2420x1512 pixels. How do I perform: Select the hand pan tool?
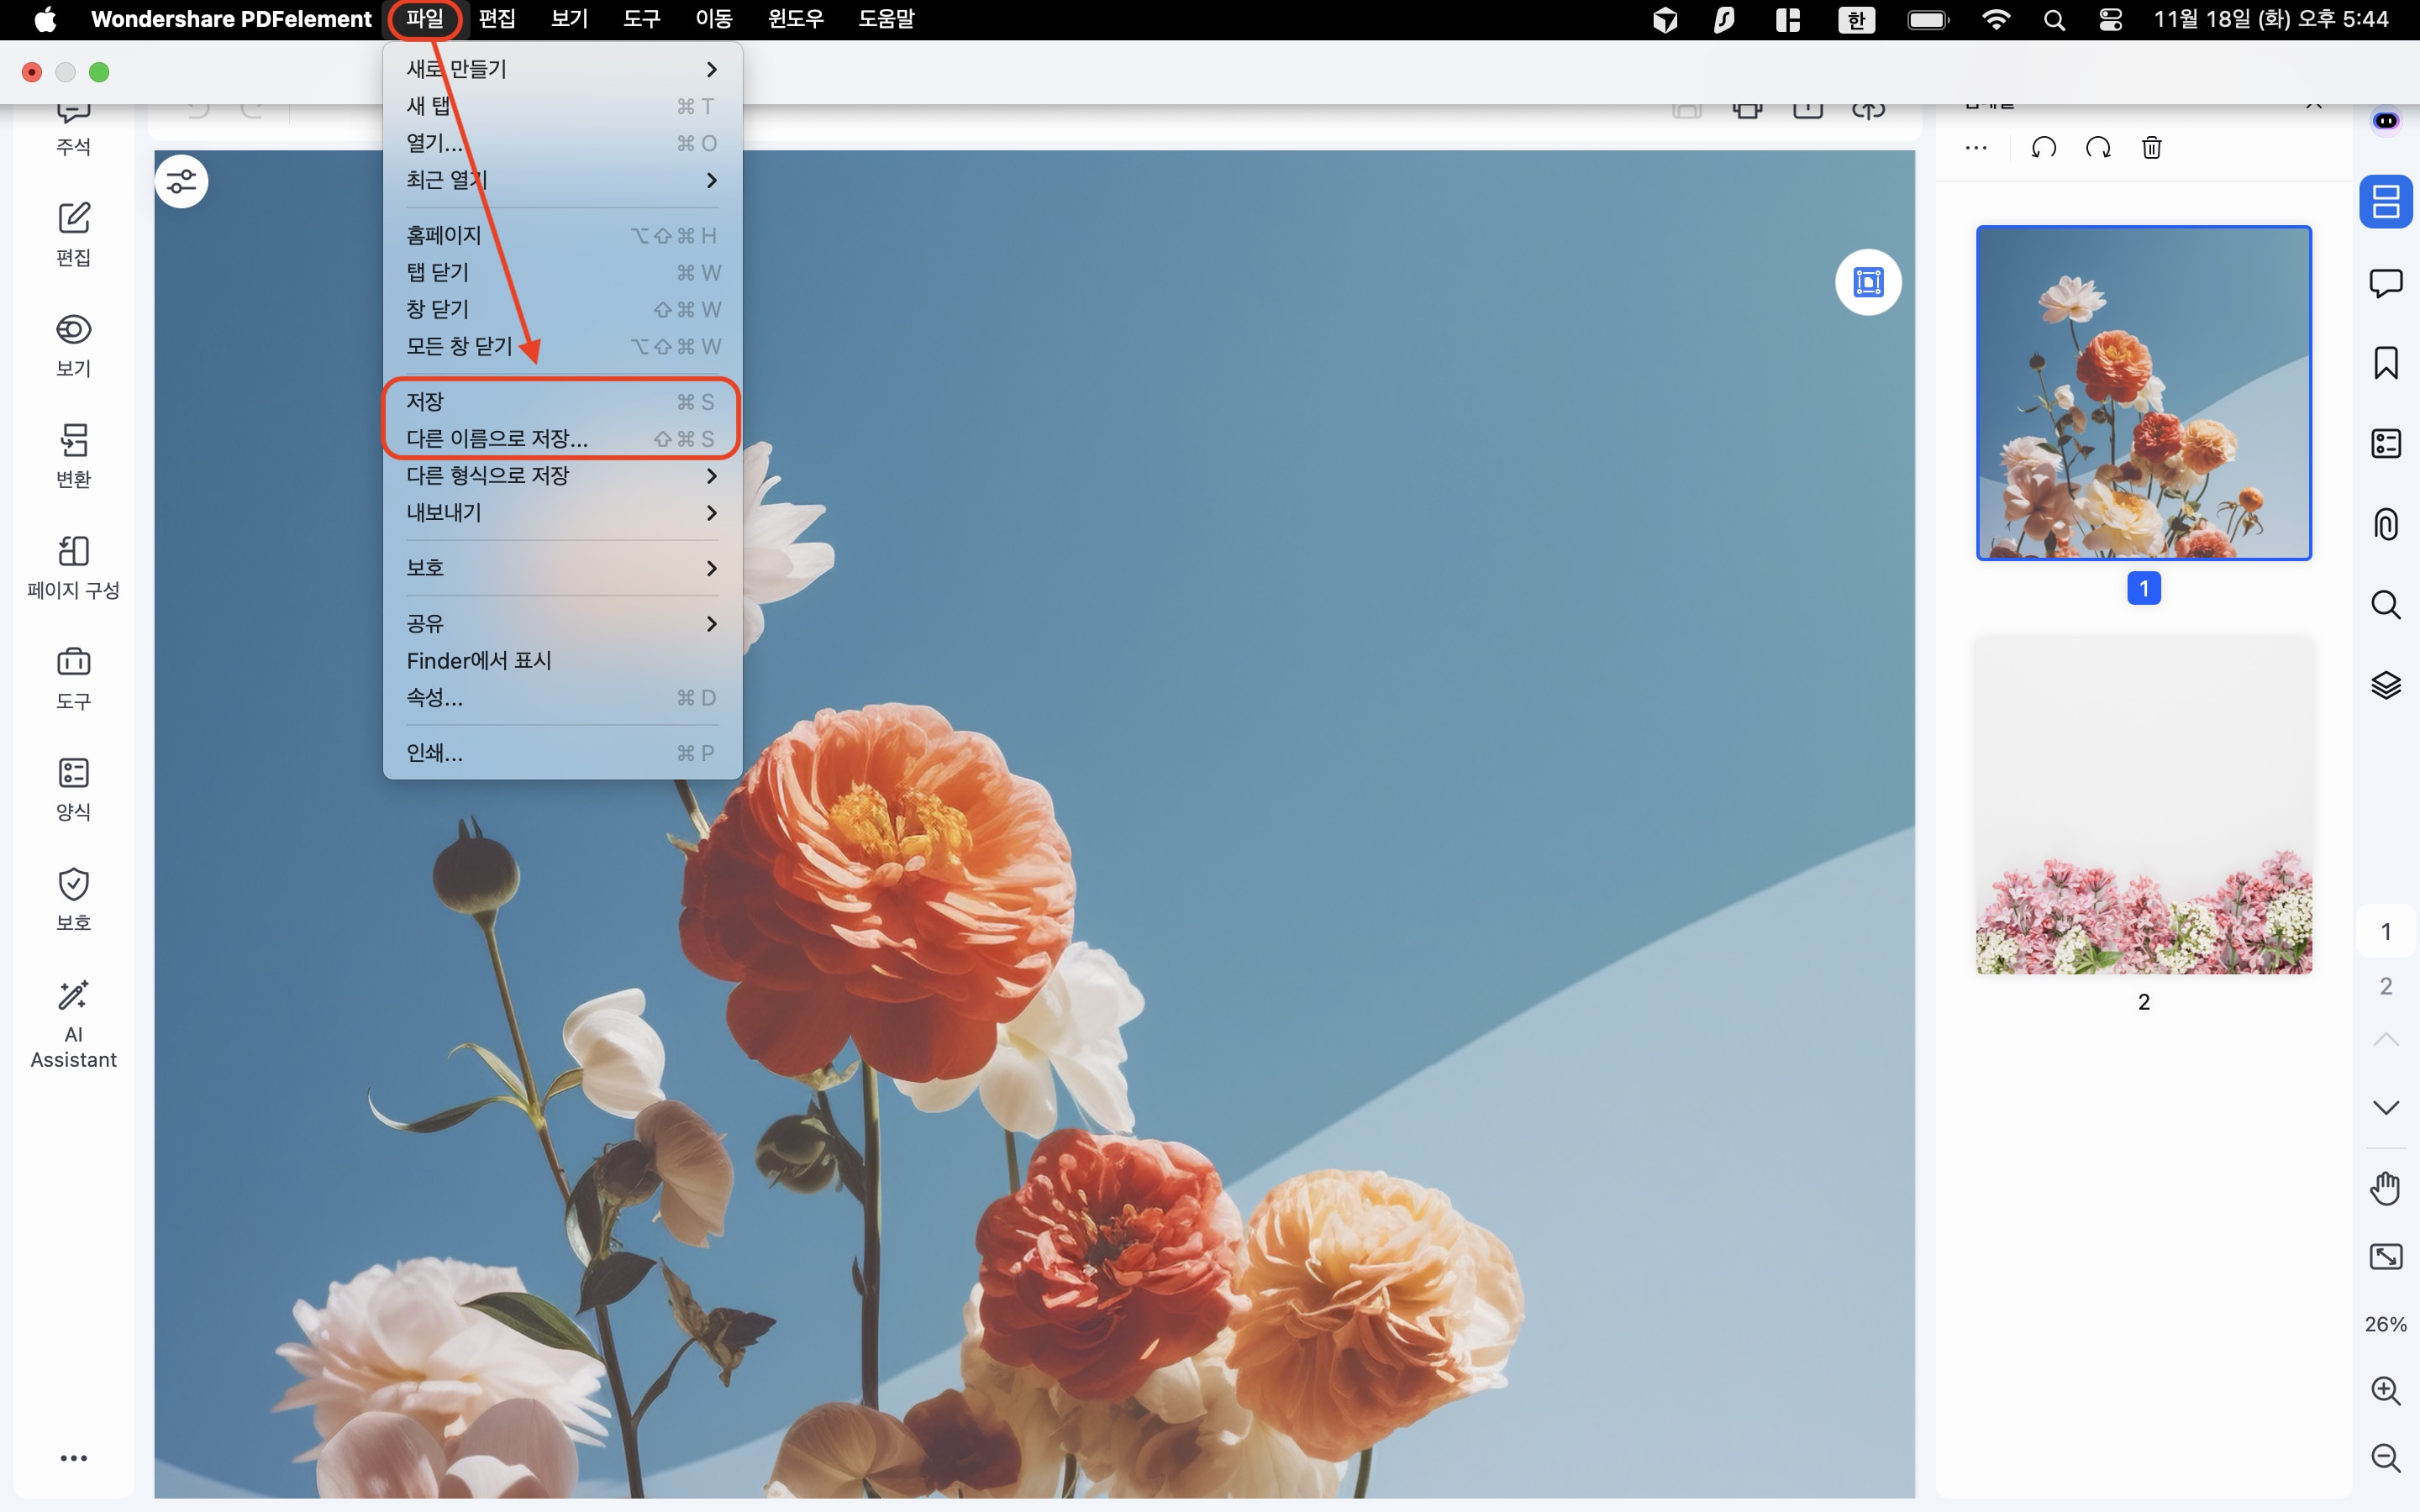2385,1188
